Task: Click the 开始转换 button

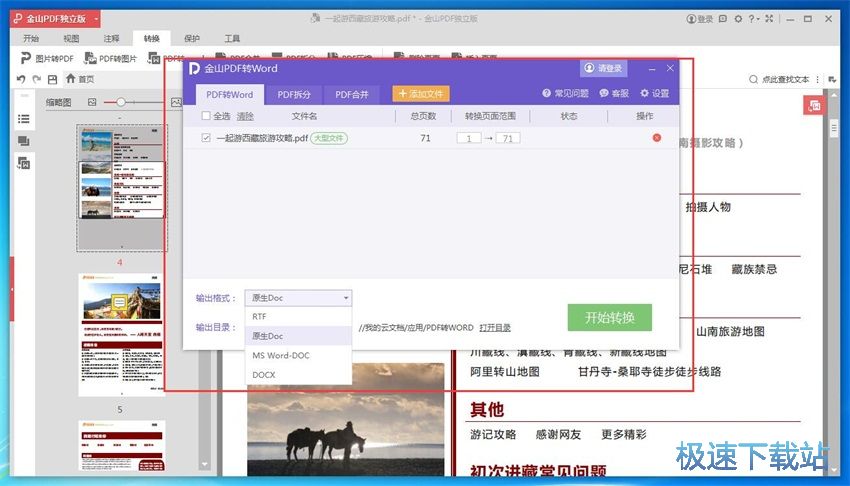Action: [x=610, y=317]
